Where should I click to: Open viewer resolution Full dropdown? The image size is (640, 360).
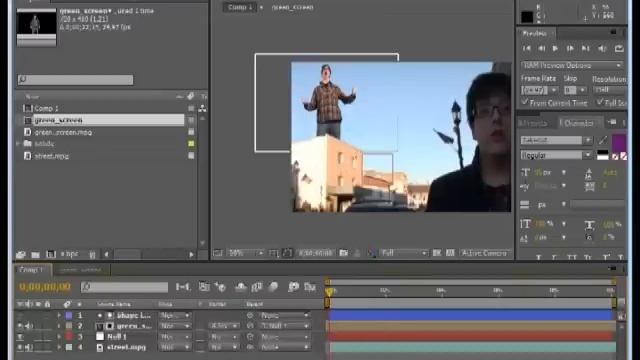(404, 253)
